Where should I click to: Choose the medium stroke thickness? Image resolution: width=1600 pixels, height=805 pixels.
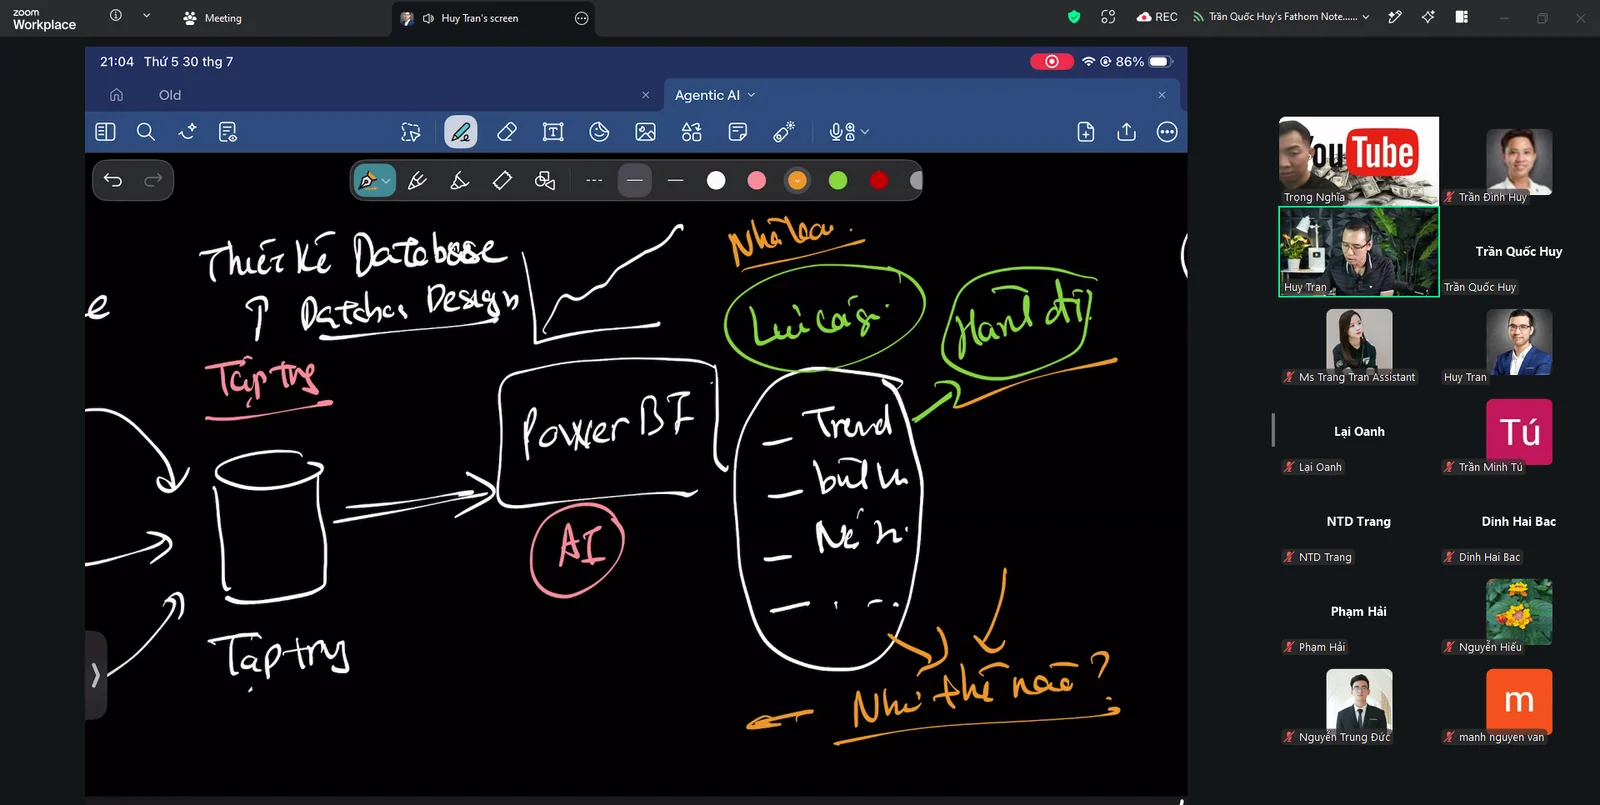click(x=635, y=181)
